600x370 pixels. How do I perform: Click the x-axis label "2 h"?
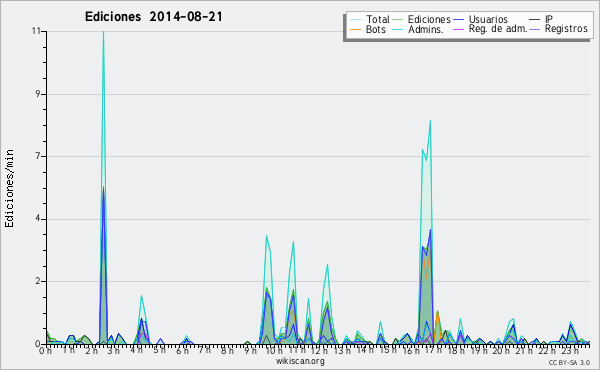[x=91, y=350]
